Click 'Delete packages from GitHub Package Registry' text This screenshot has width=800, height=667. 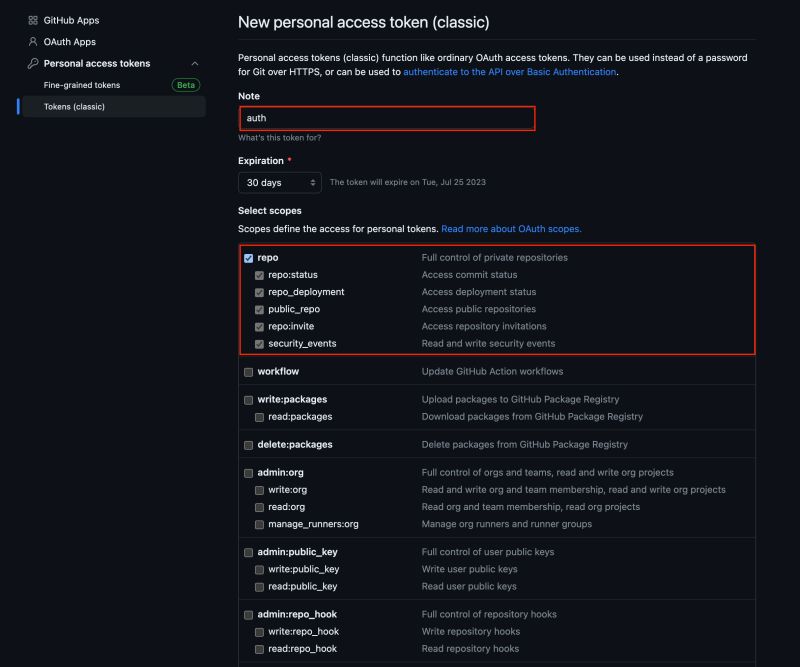click(x=524, y=444)
